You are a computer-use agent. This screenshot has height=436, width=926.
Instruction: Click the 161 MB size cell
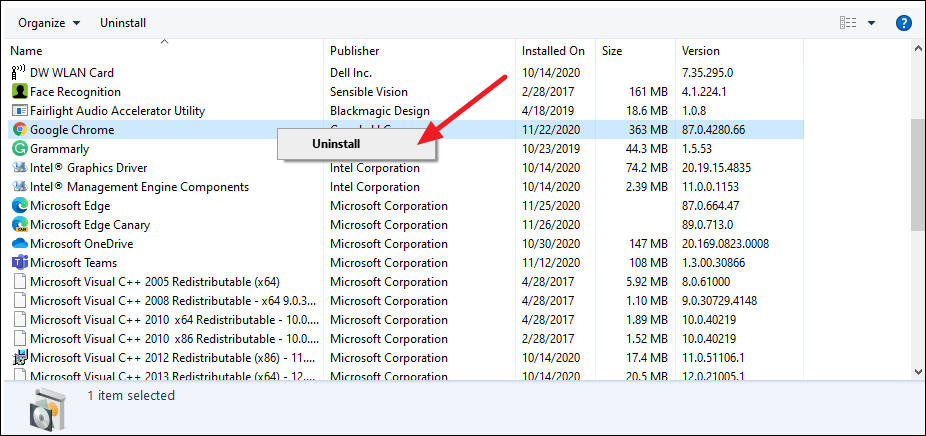point(647,92)
